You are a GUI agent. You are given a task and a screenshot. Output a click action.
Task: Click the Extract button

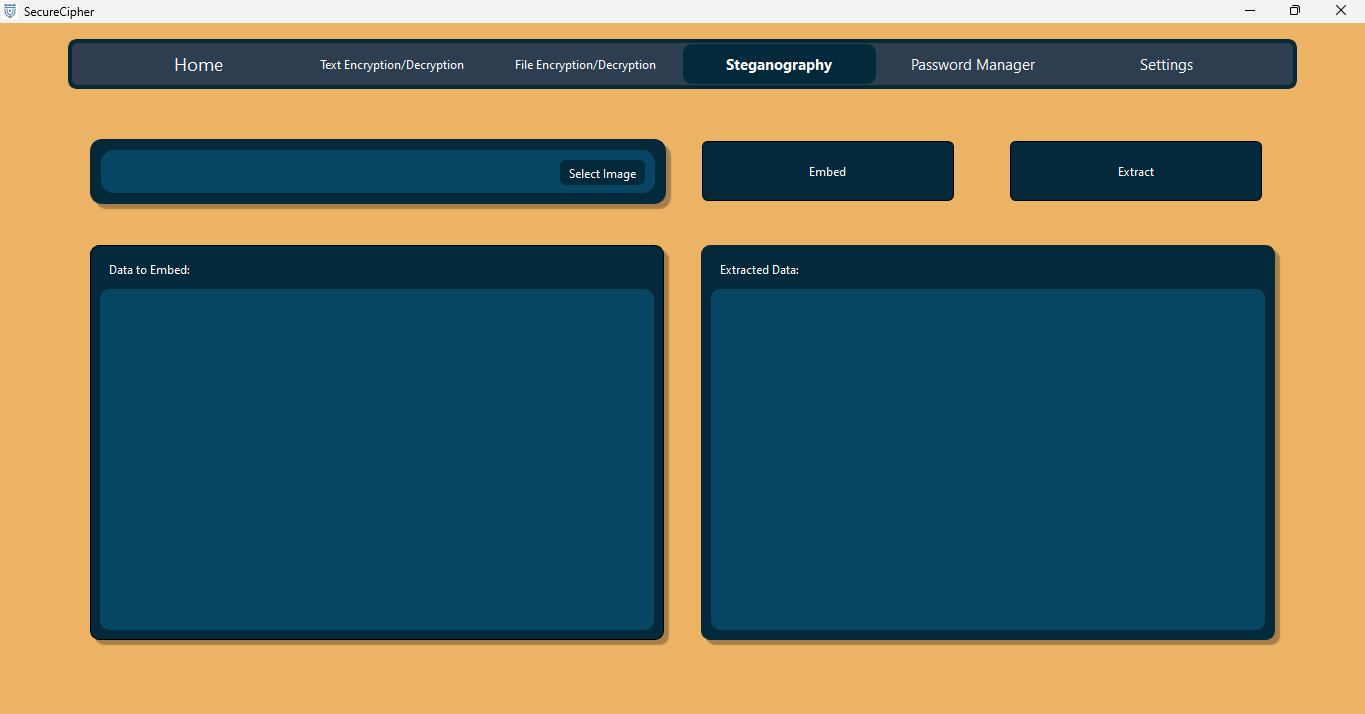[x=1135, y=172]
